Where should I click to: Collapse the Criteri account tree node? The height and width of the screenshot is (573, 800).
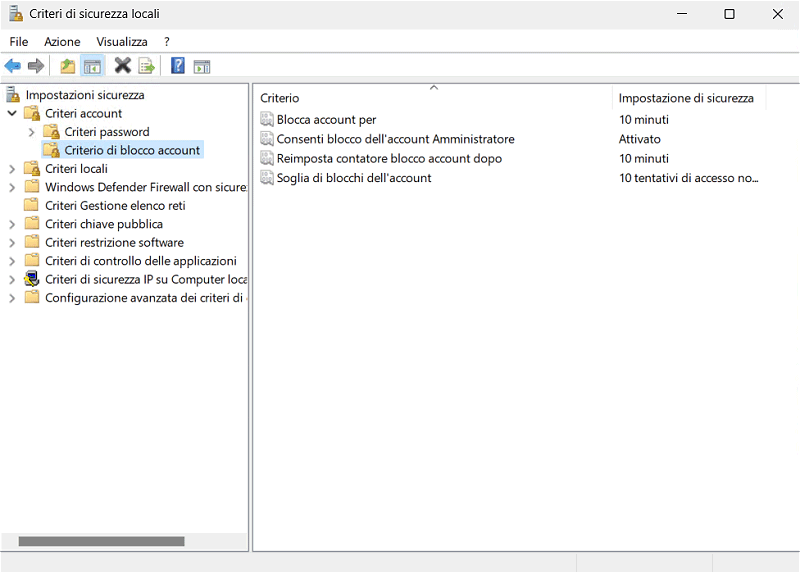tap(12, 113)
